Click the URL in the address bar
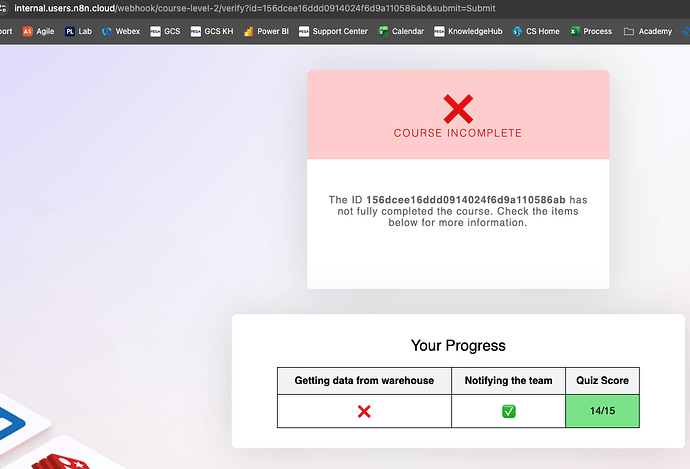 click(255, 8)
